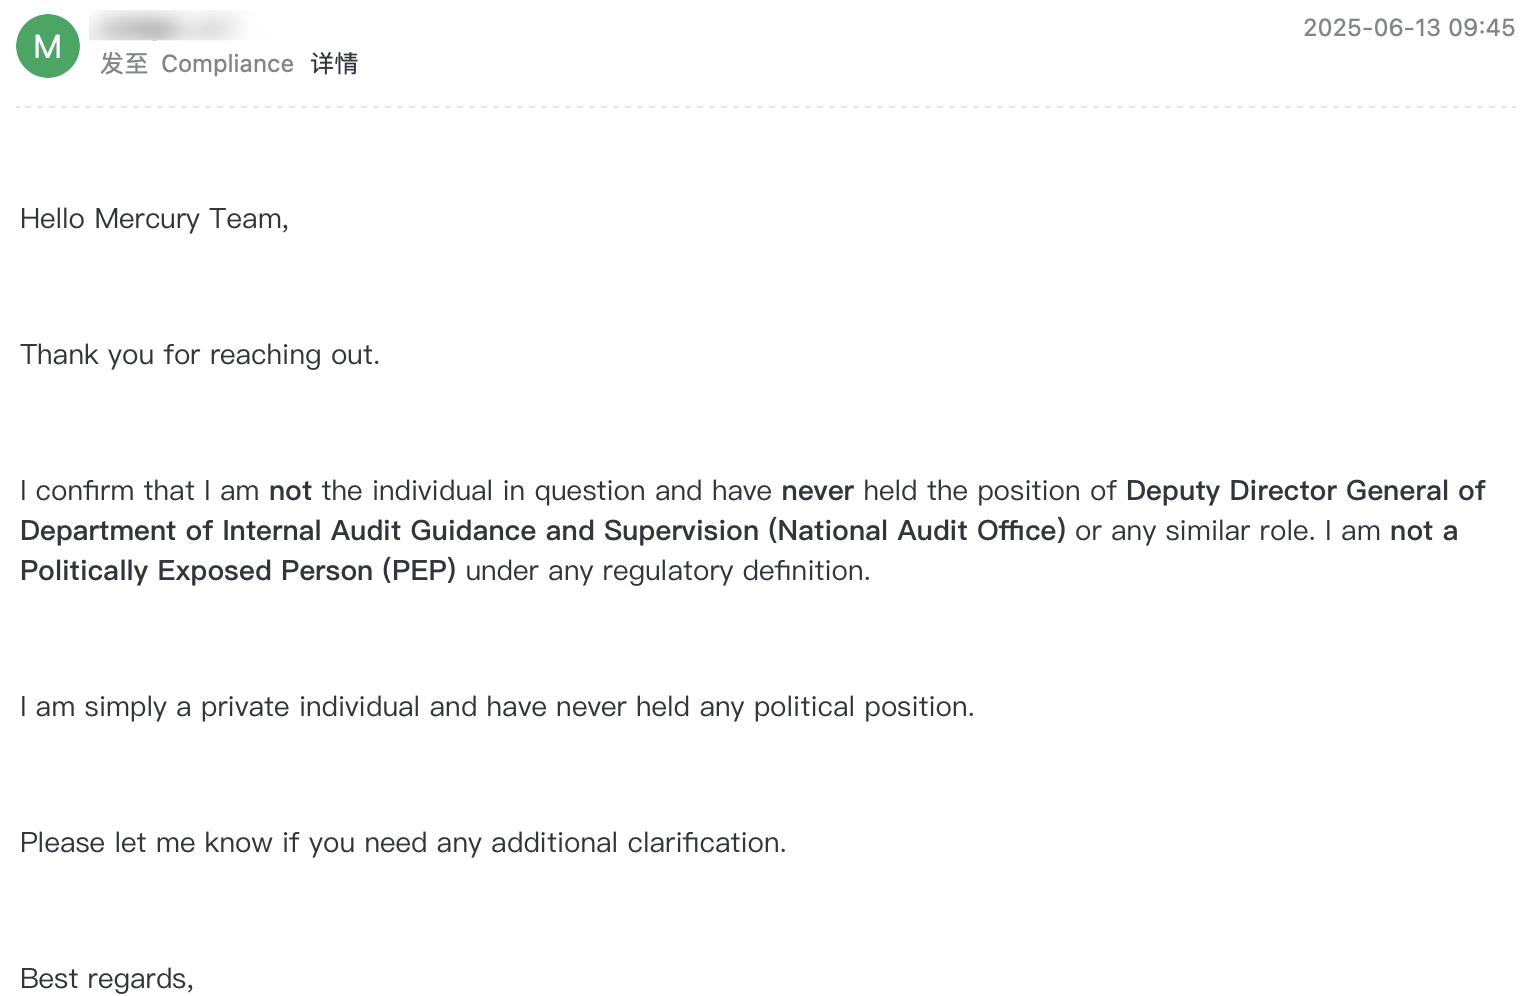Click the green M sender avatar
This screenshot has height=996, width=1536.
coord(48,46)
